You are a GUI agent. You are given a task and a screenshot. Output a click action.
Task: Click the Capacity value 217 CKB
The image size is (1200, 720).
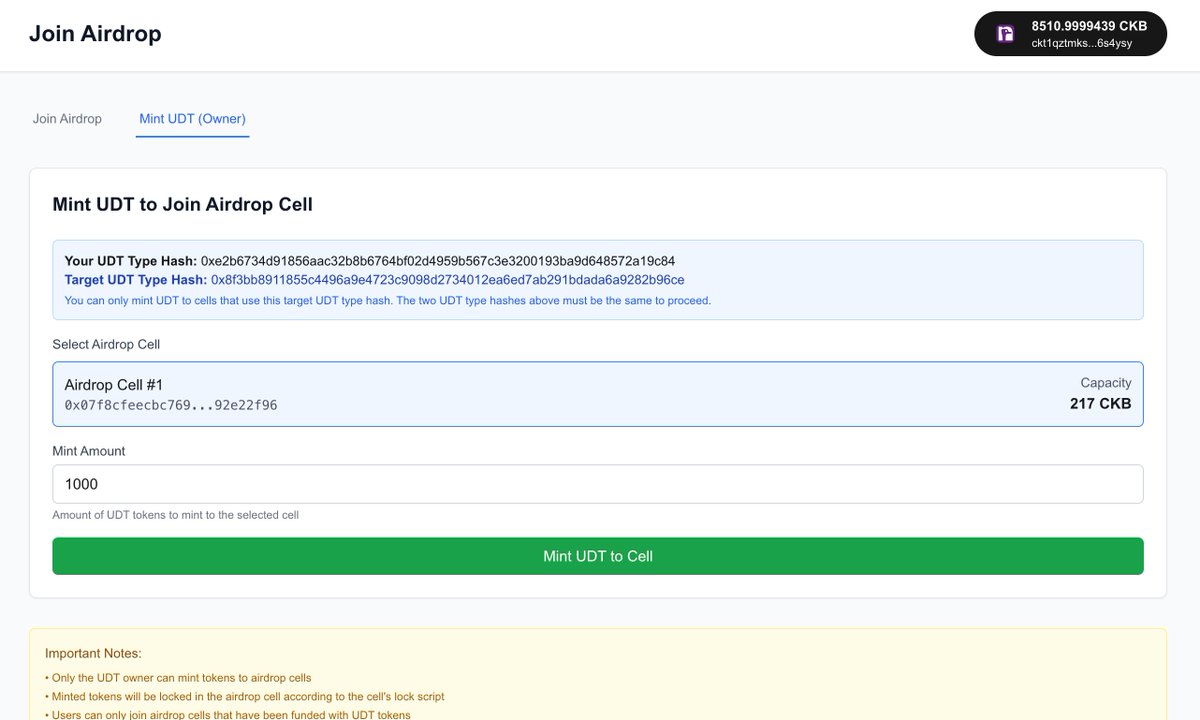coord(1100,404)
